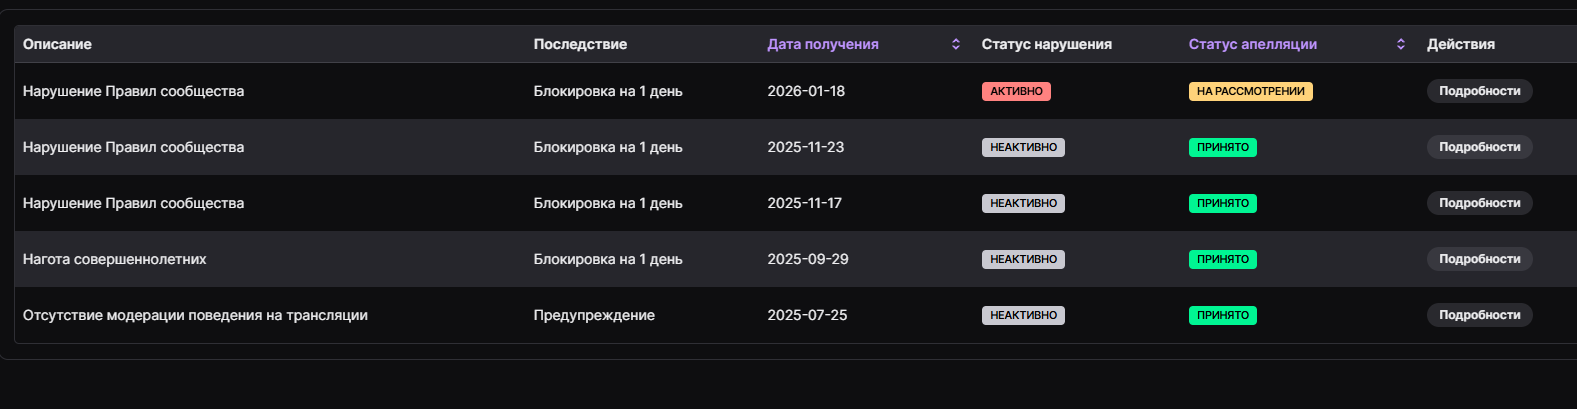Select the "Нагота совершеннолетних" description text

click(x=115, y=259)
